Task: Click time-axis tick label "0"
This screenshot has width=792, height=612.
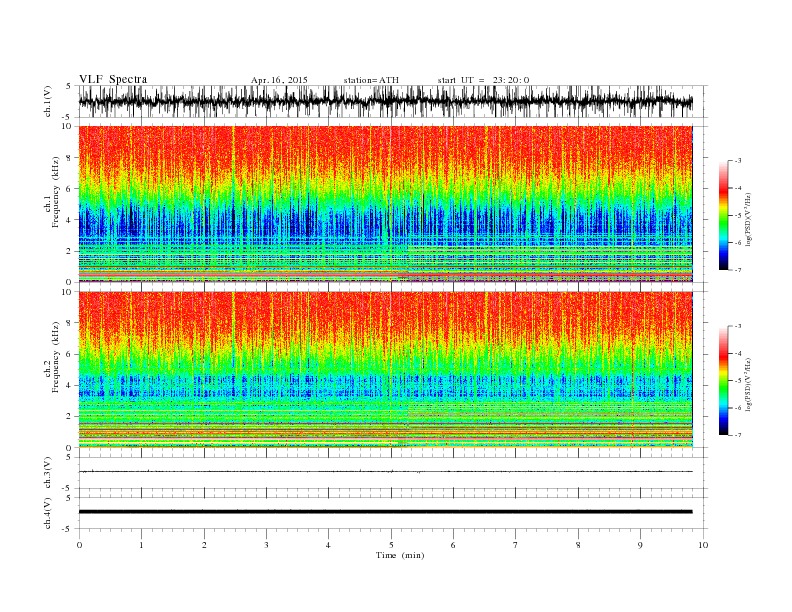Action: pos(79,545)
